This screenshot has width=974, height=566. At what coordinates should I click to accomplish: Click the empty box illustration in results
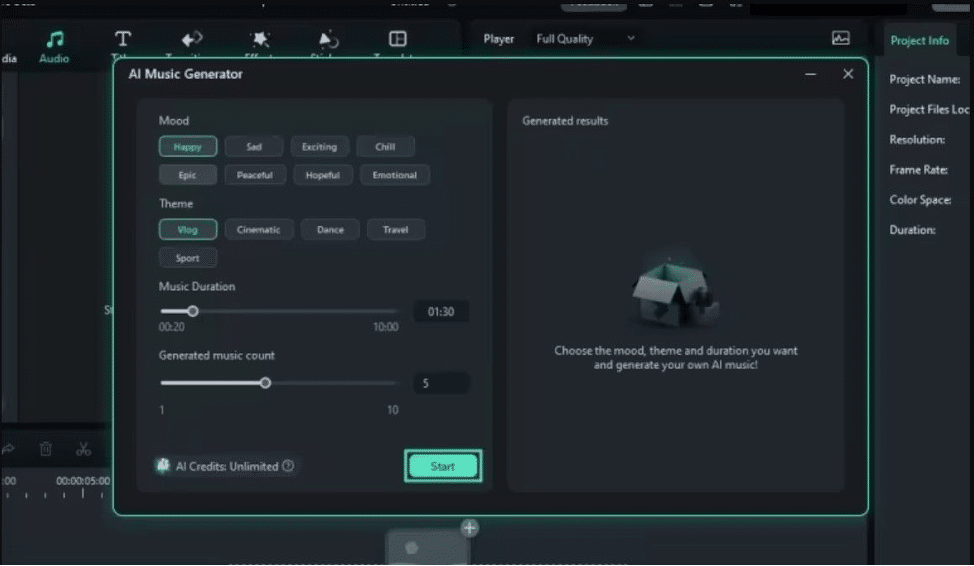tap(675, 293)
